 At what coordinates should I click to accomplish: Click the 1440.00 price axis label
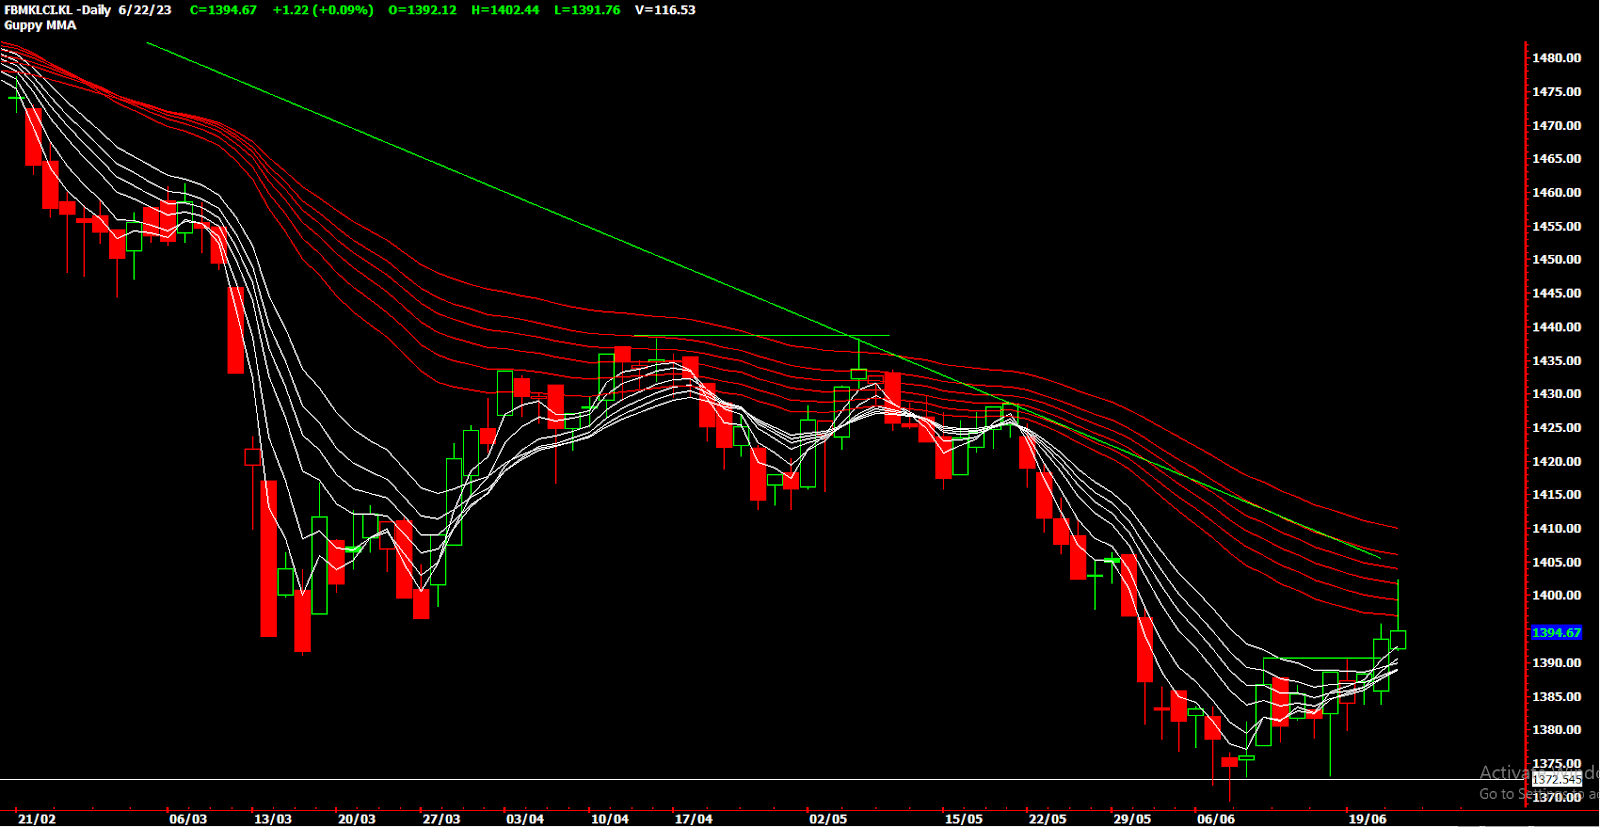1557,327
